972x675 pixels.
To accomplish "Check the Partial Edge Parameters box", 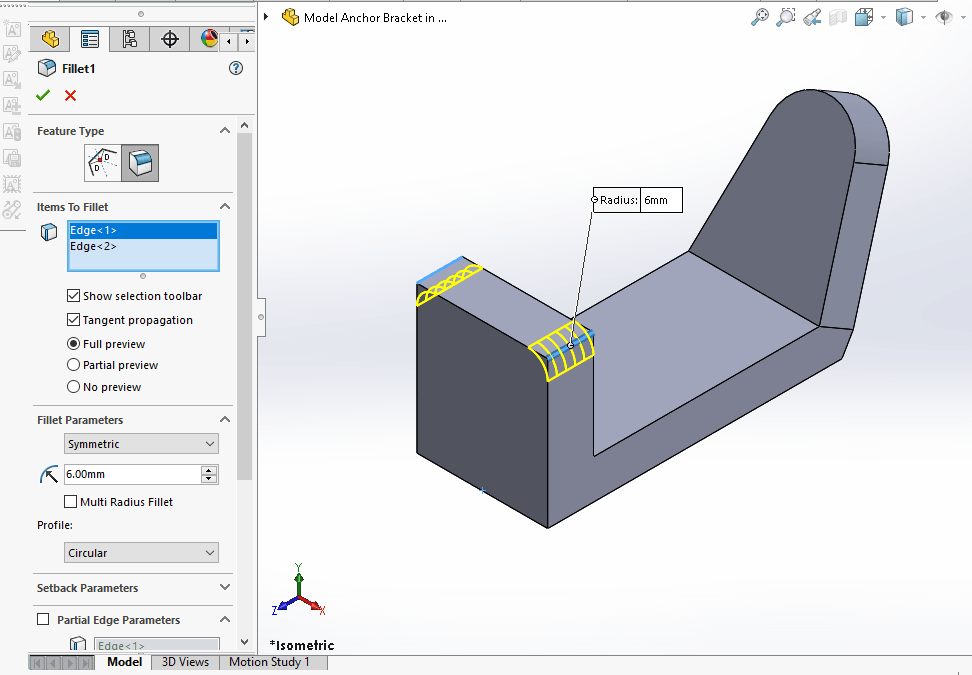I will (x=43, y=619).
